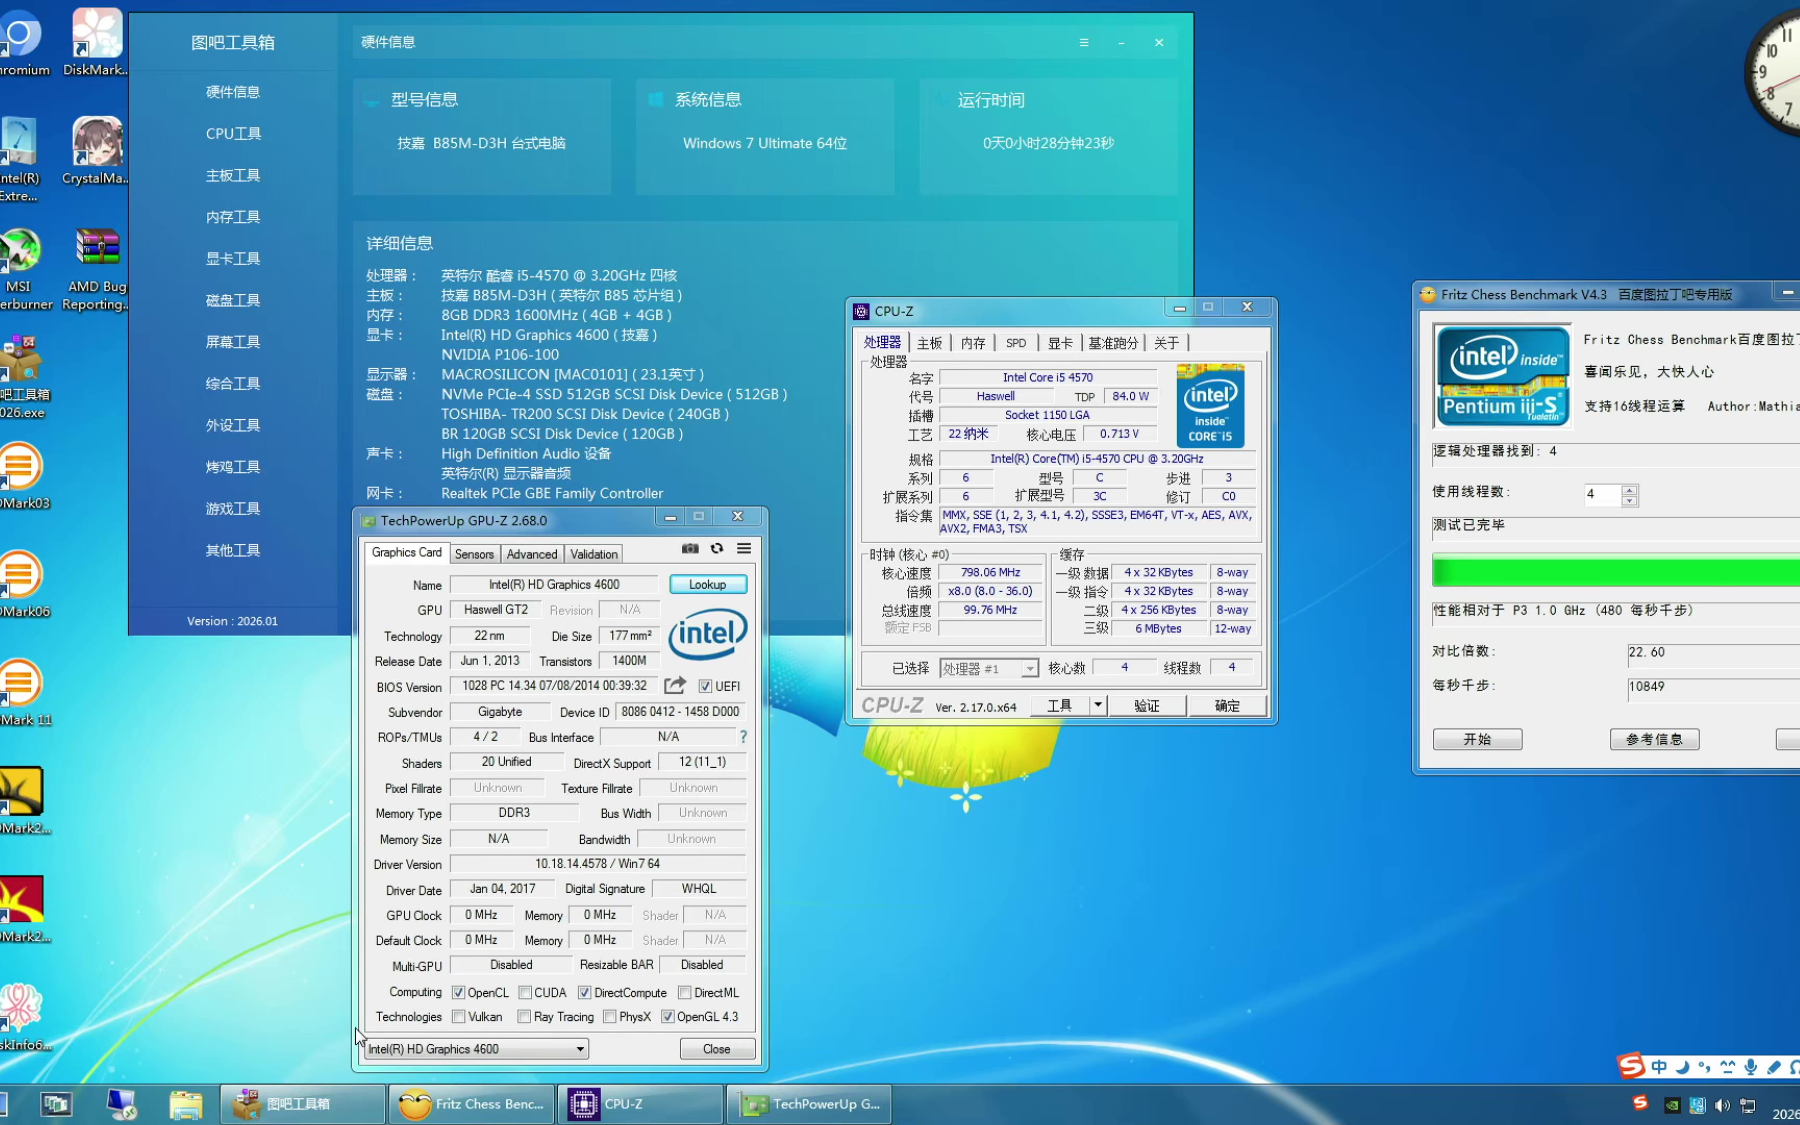Select 磁盘工具 in the toolbox sidebar
Viewport: 1800px width, 1125px height.
coord(233,301)
